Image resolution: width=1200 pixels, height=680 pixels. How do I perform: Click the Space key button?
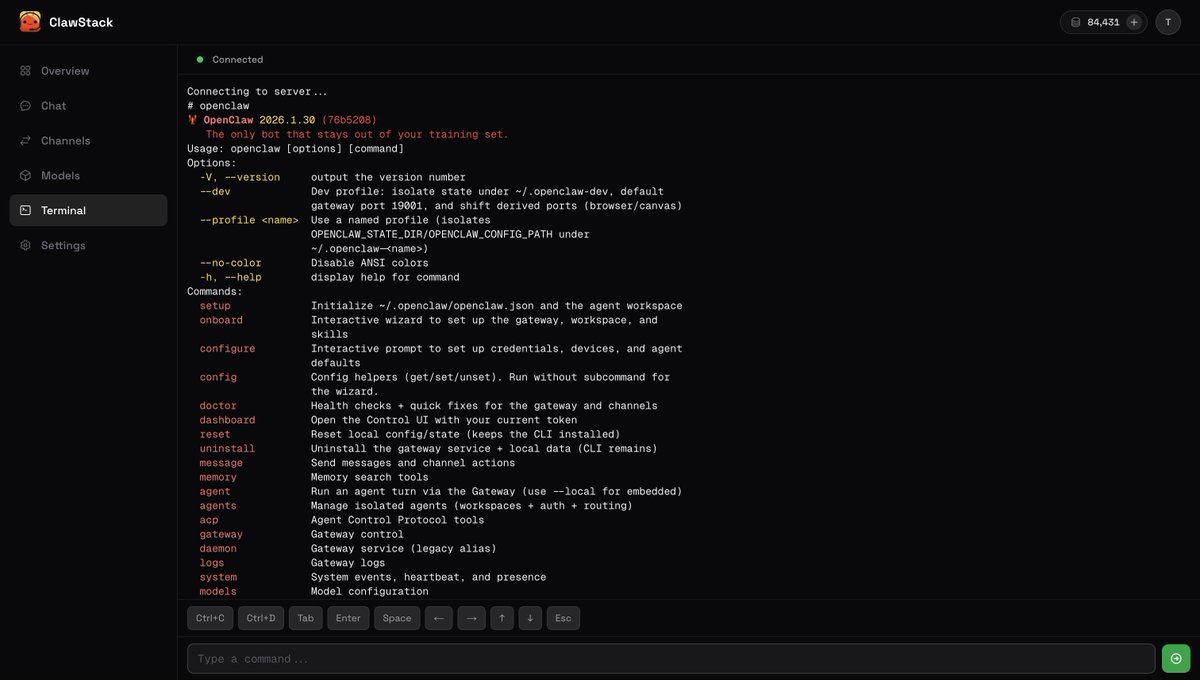pos(397,618)
